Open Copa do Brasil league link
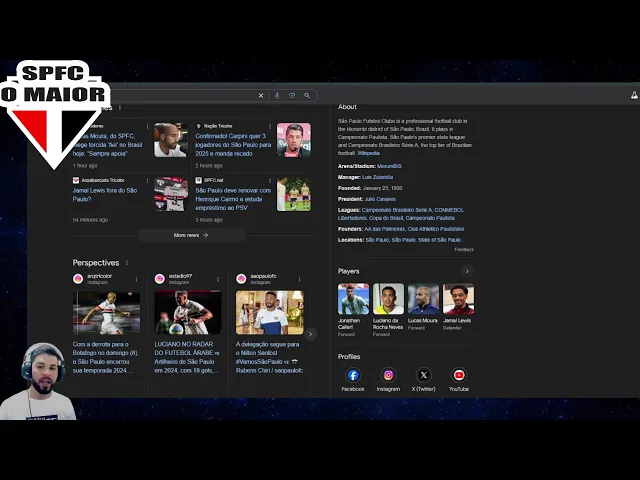This screenshot has width=640, height=480. [x=386, y=218]
